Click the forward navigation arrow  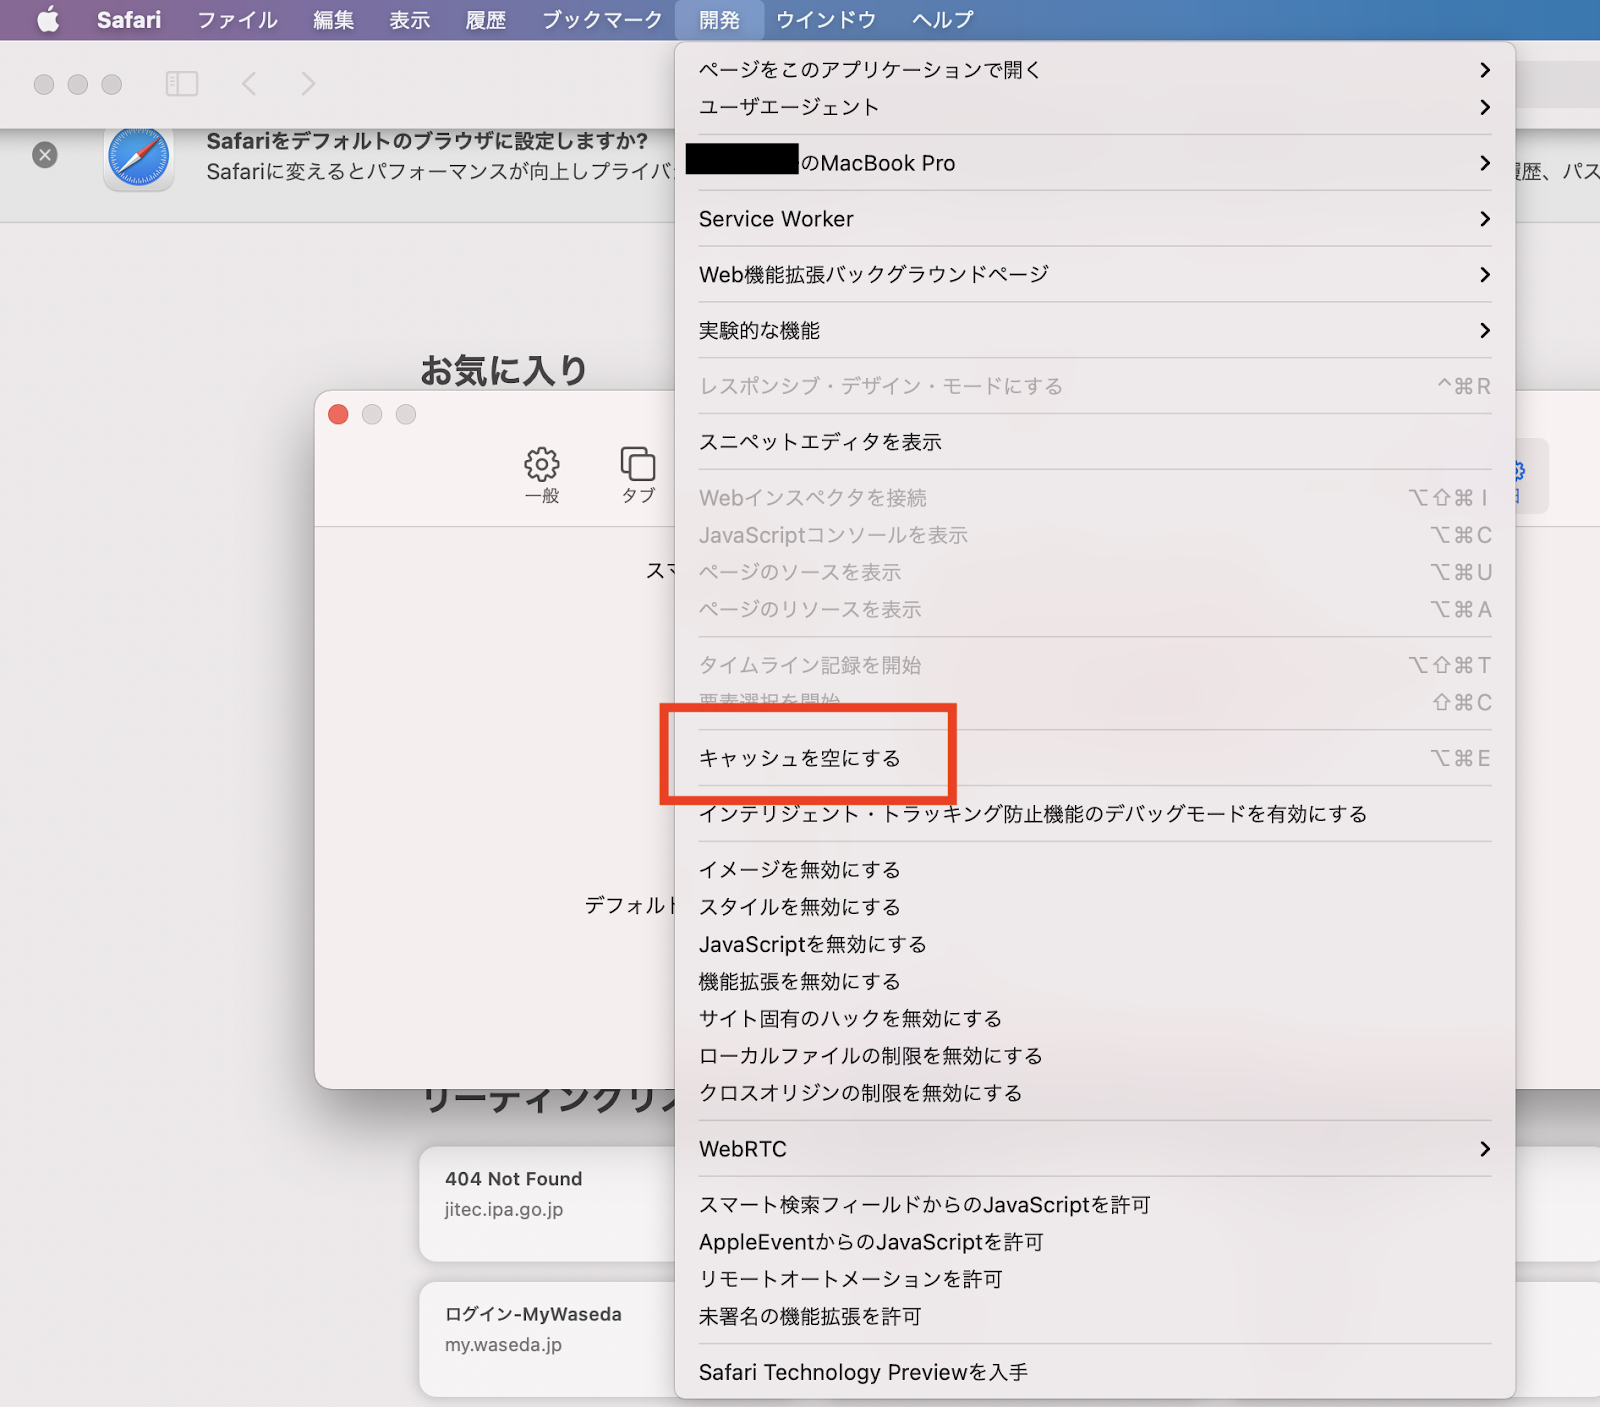(308, 84)
